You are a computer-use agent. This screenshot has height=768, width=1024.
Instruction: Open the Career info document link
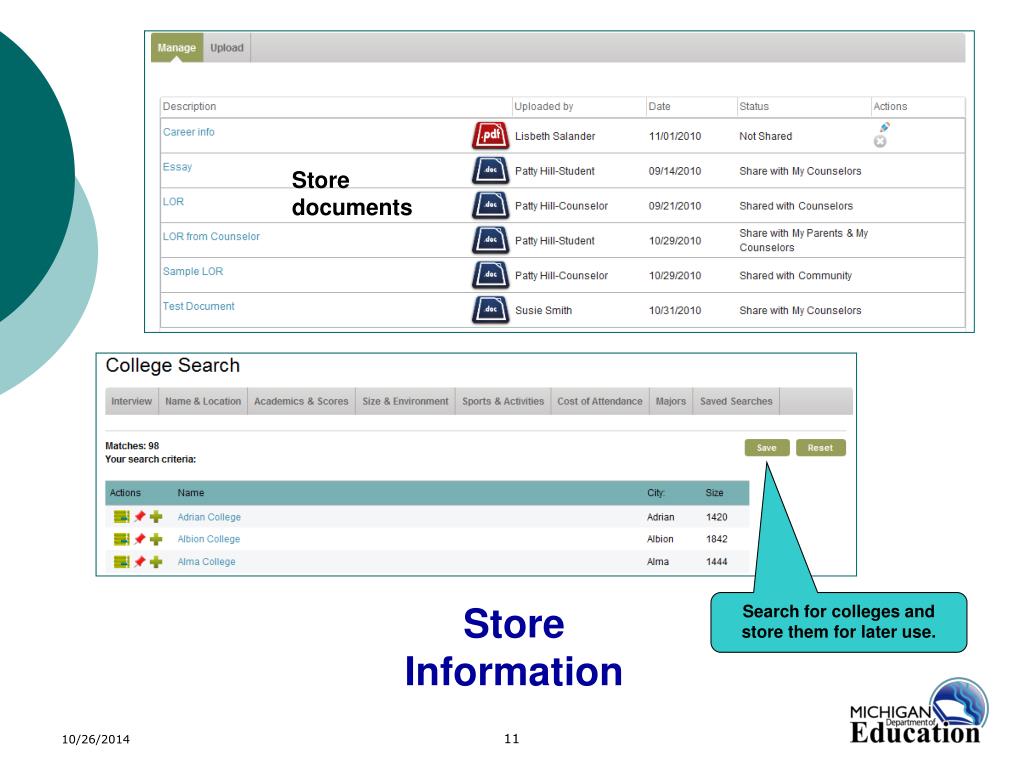(189, 132)
